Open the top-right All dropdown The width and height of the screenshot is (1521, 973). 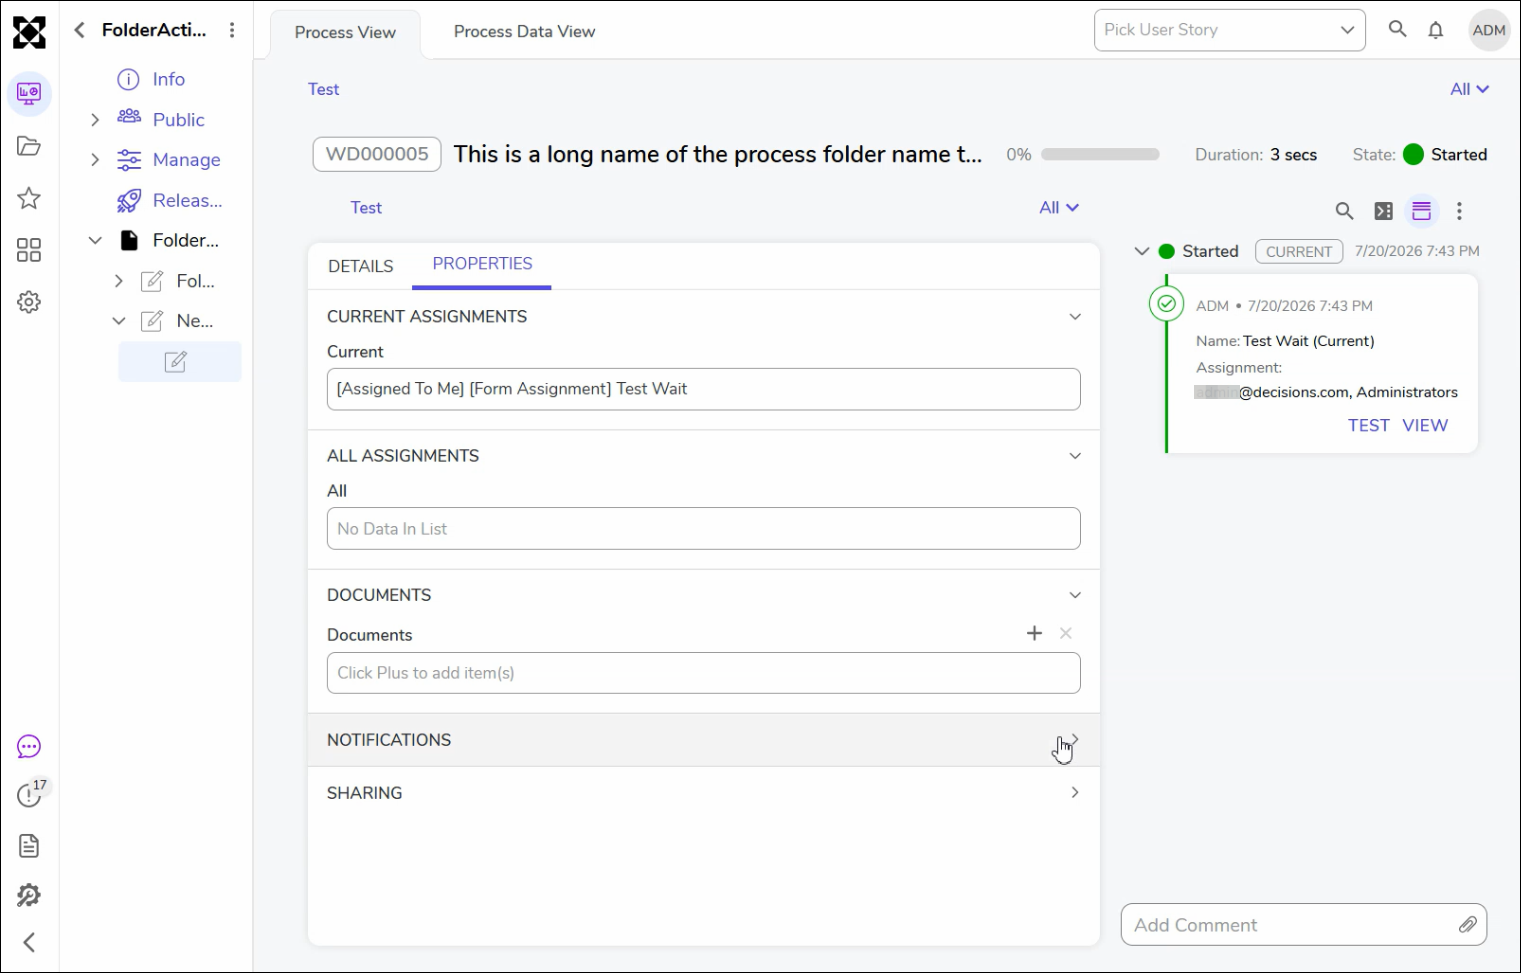click(x=1470, y=89)
